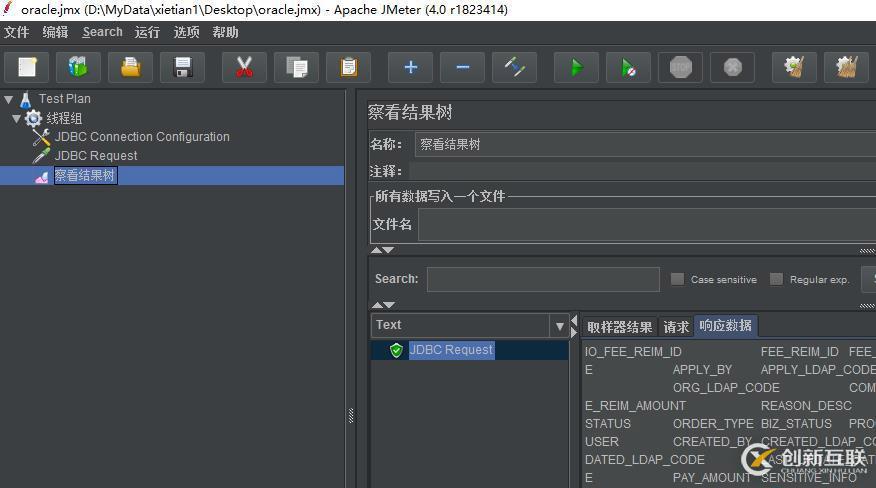Viewport: 876px width, 488px height.
Task: Click the Shutdown test icon
Action: [732, 68]
